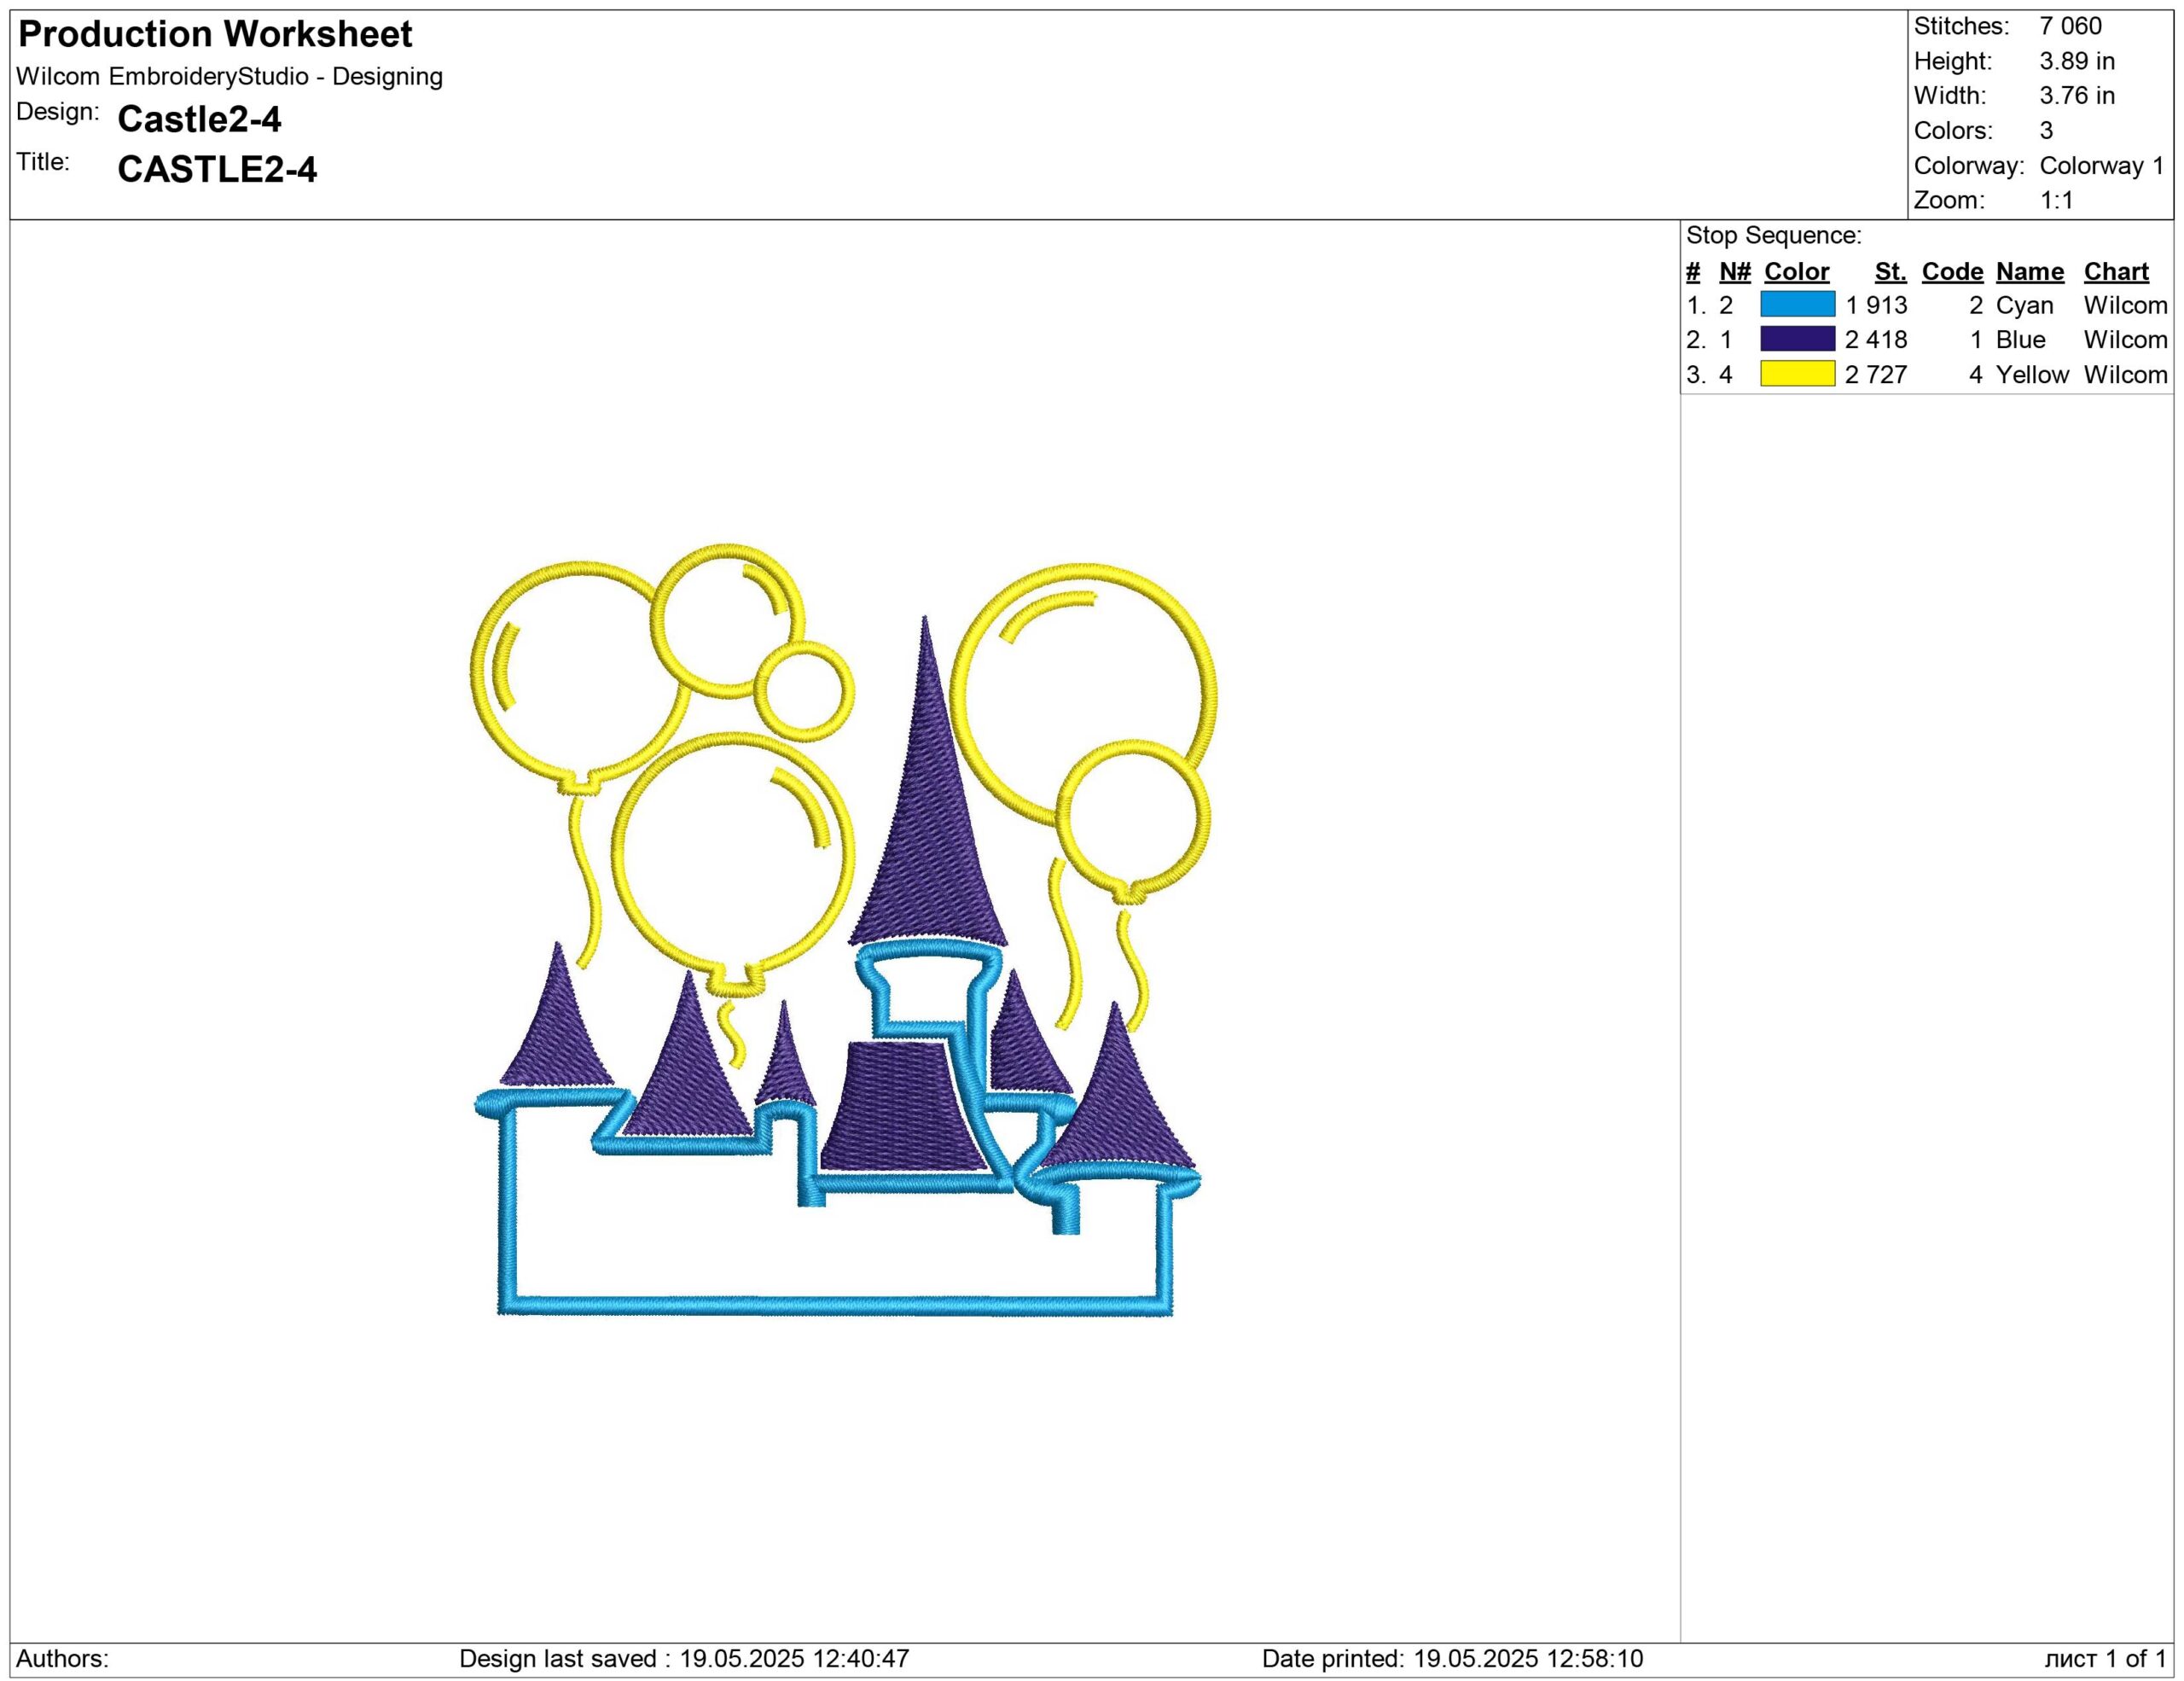Click the Name column header
This screenshot has width=2184, height=1681.
click(x=2029, y=271)
